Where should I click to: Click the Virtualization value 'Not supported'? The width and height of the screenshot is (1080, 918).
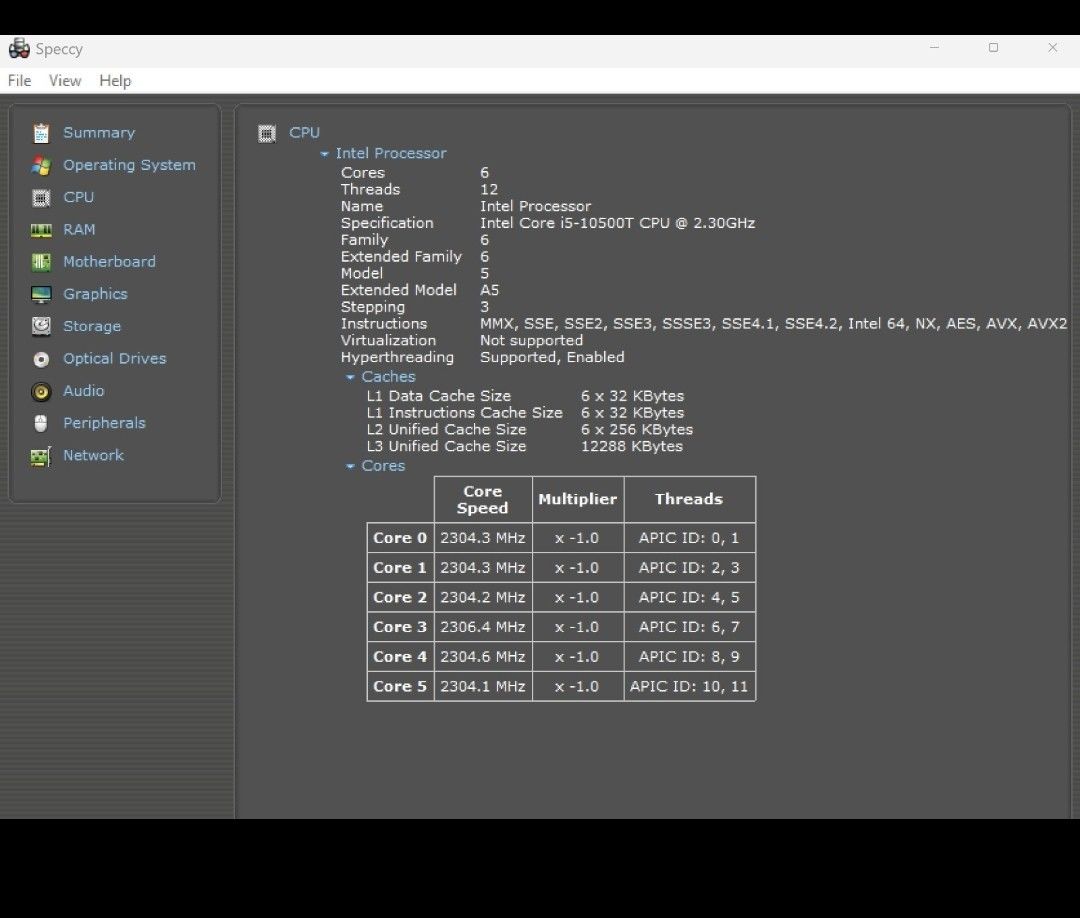pyautogui.click(x=531, y=340)
